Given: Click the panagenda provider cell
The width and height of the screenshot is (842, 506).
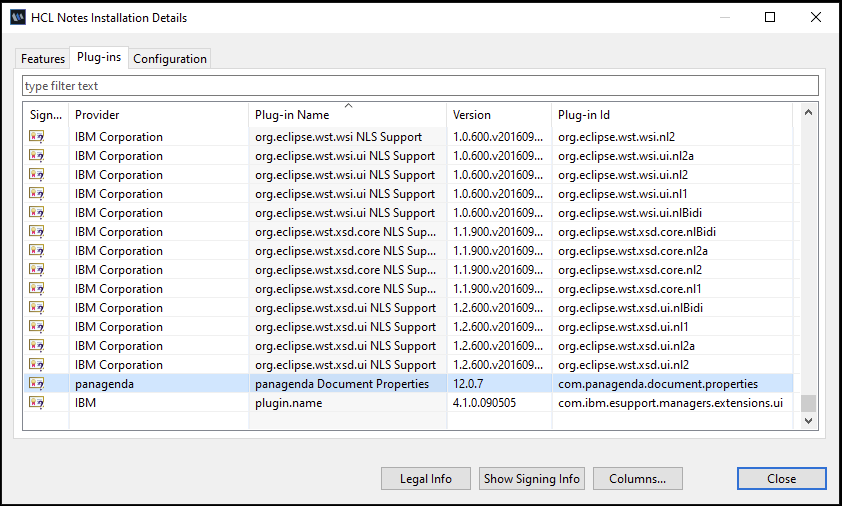Looking at the screenshot, I should [x=104, y=384].
